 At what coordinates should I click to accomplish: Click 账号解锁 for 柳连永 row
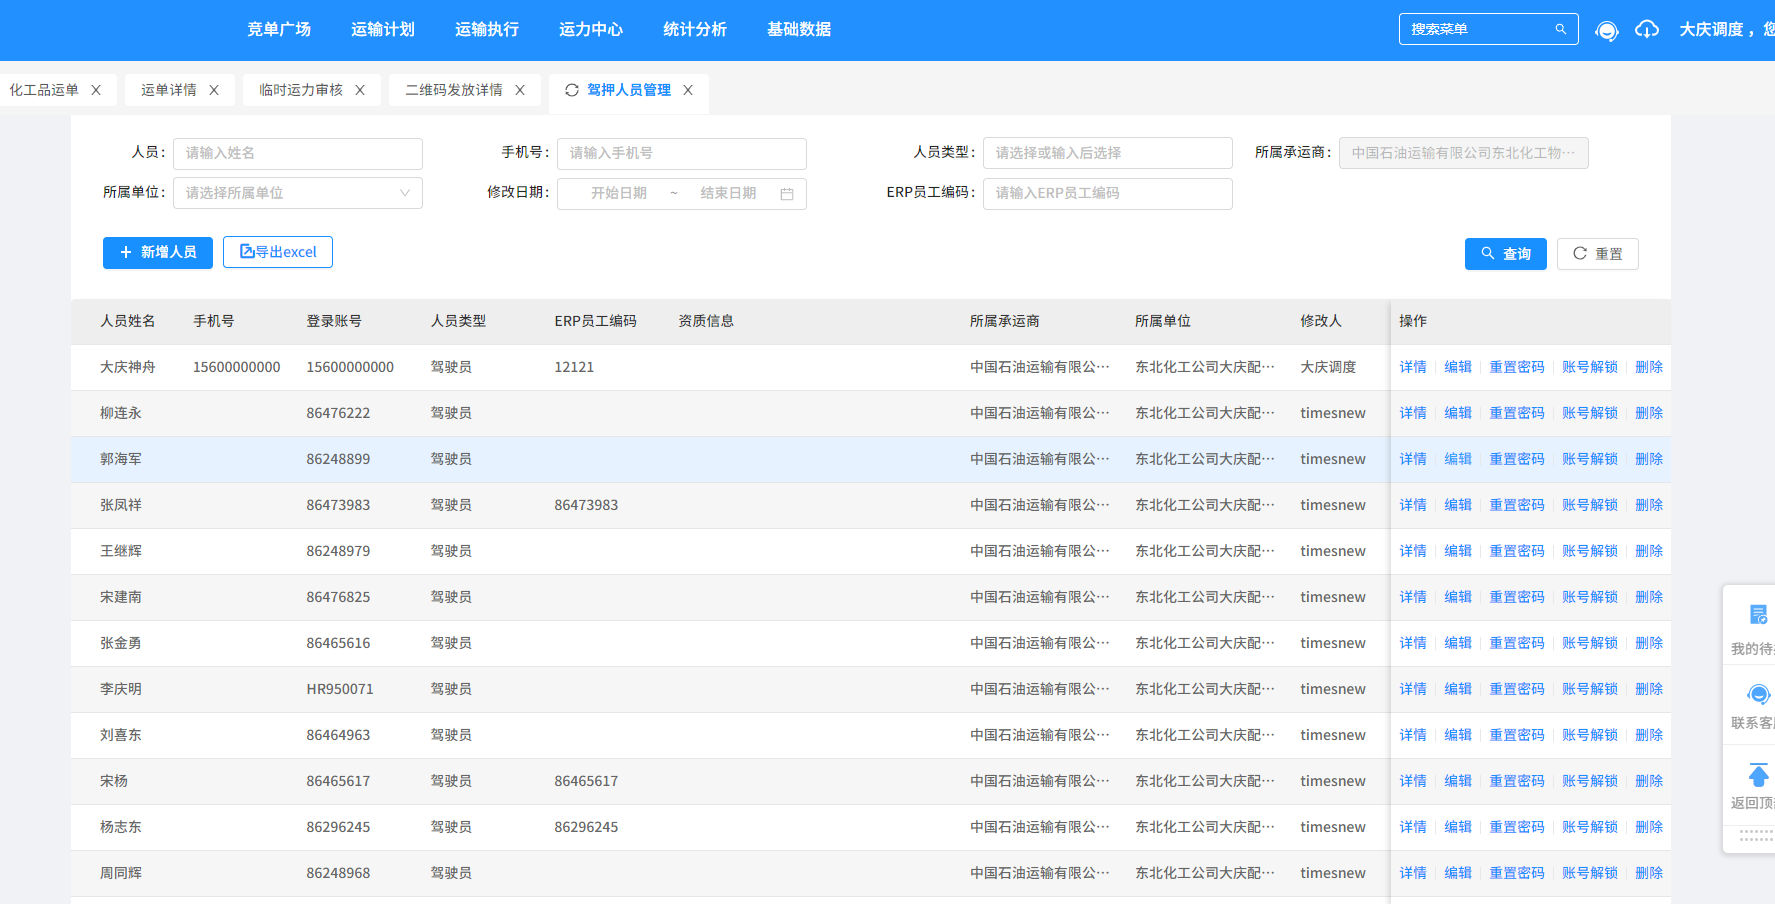(1590, 413)
